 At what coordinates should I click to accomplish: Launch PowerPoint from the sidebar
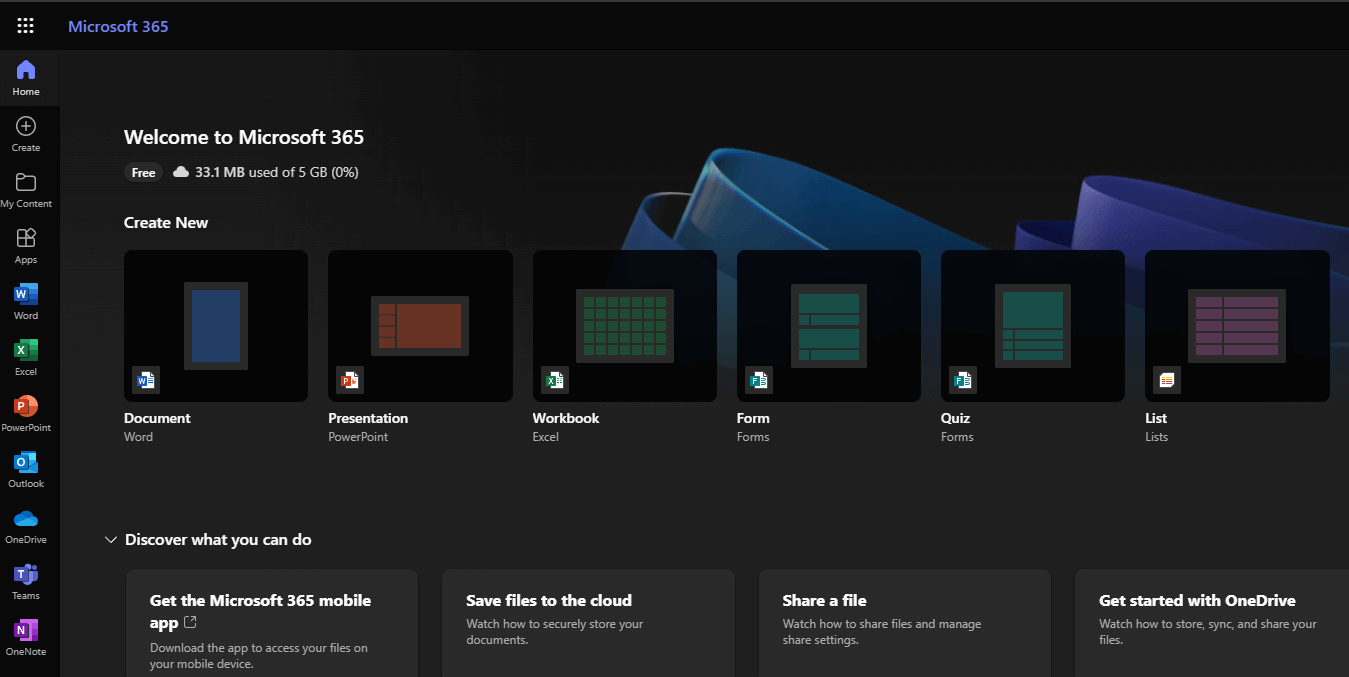tap(25, 414)
